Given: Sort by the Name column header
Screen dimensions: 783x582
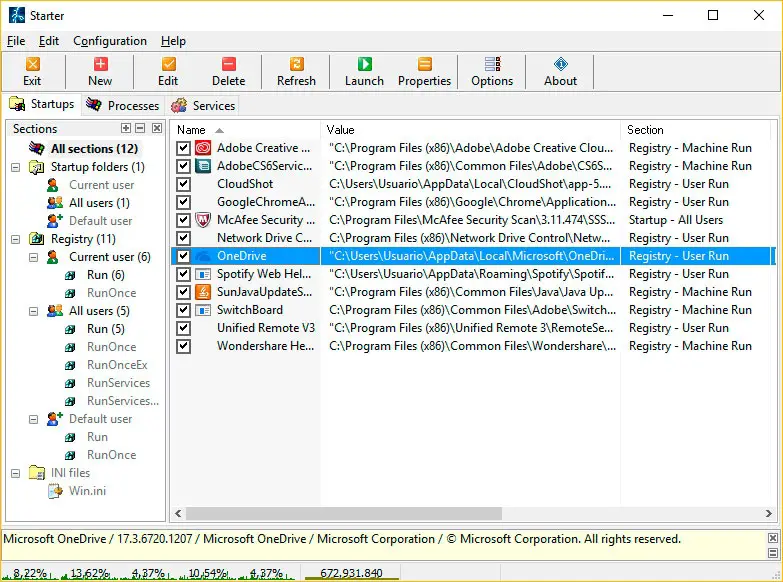Looking at the screenshot, I should (245, 130).
